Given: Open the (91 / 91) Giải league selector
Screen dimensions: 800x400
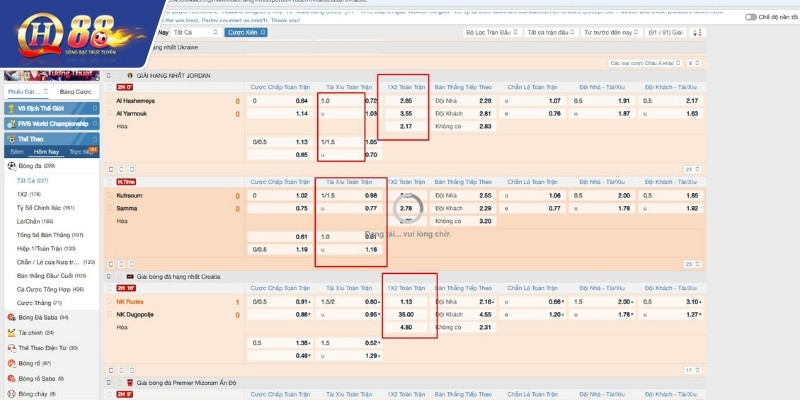Looking at the screenshot, I should [x=666, y=32].
